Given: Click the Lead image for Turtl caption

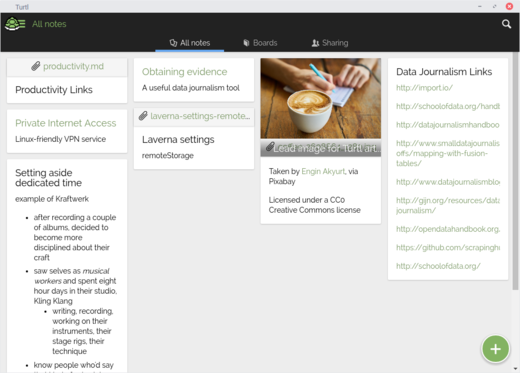Looking at the screenshot, I should pyautogui.click(x=326, y=148).
